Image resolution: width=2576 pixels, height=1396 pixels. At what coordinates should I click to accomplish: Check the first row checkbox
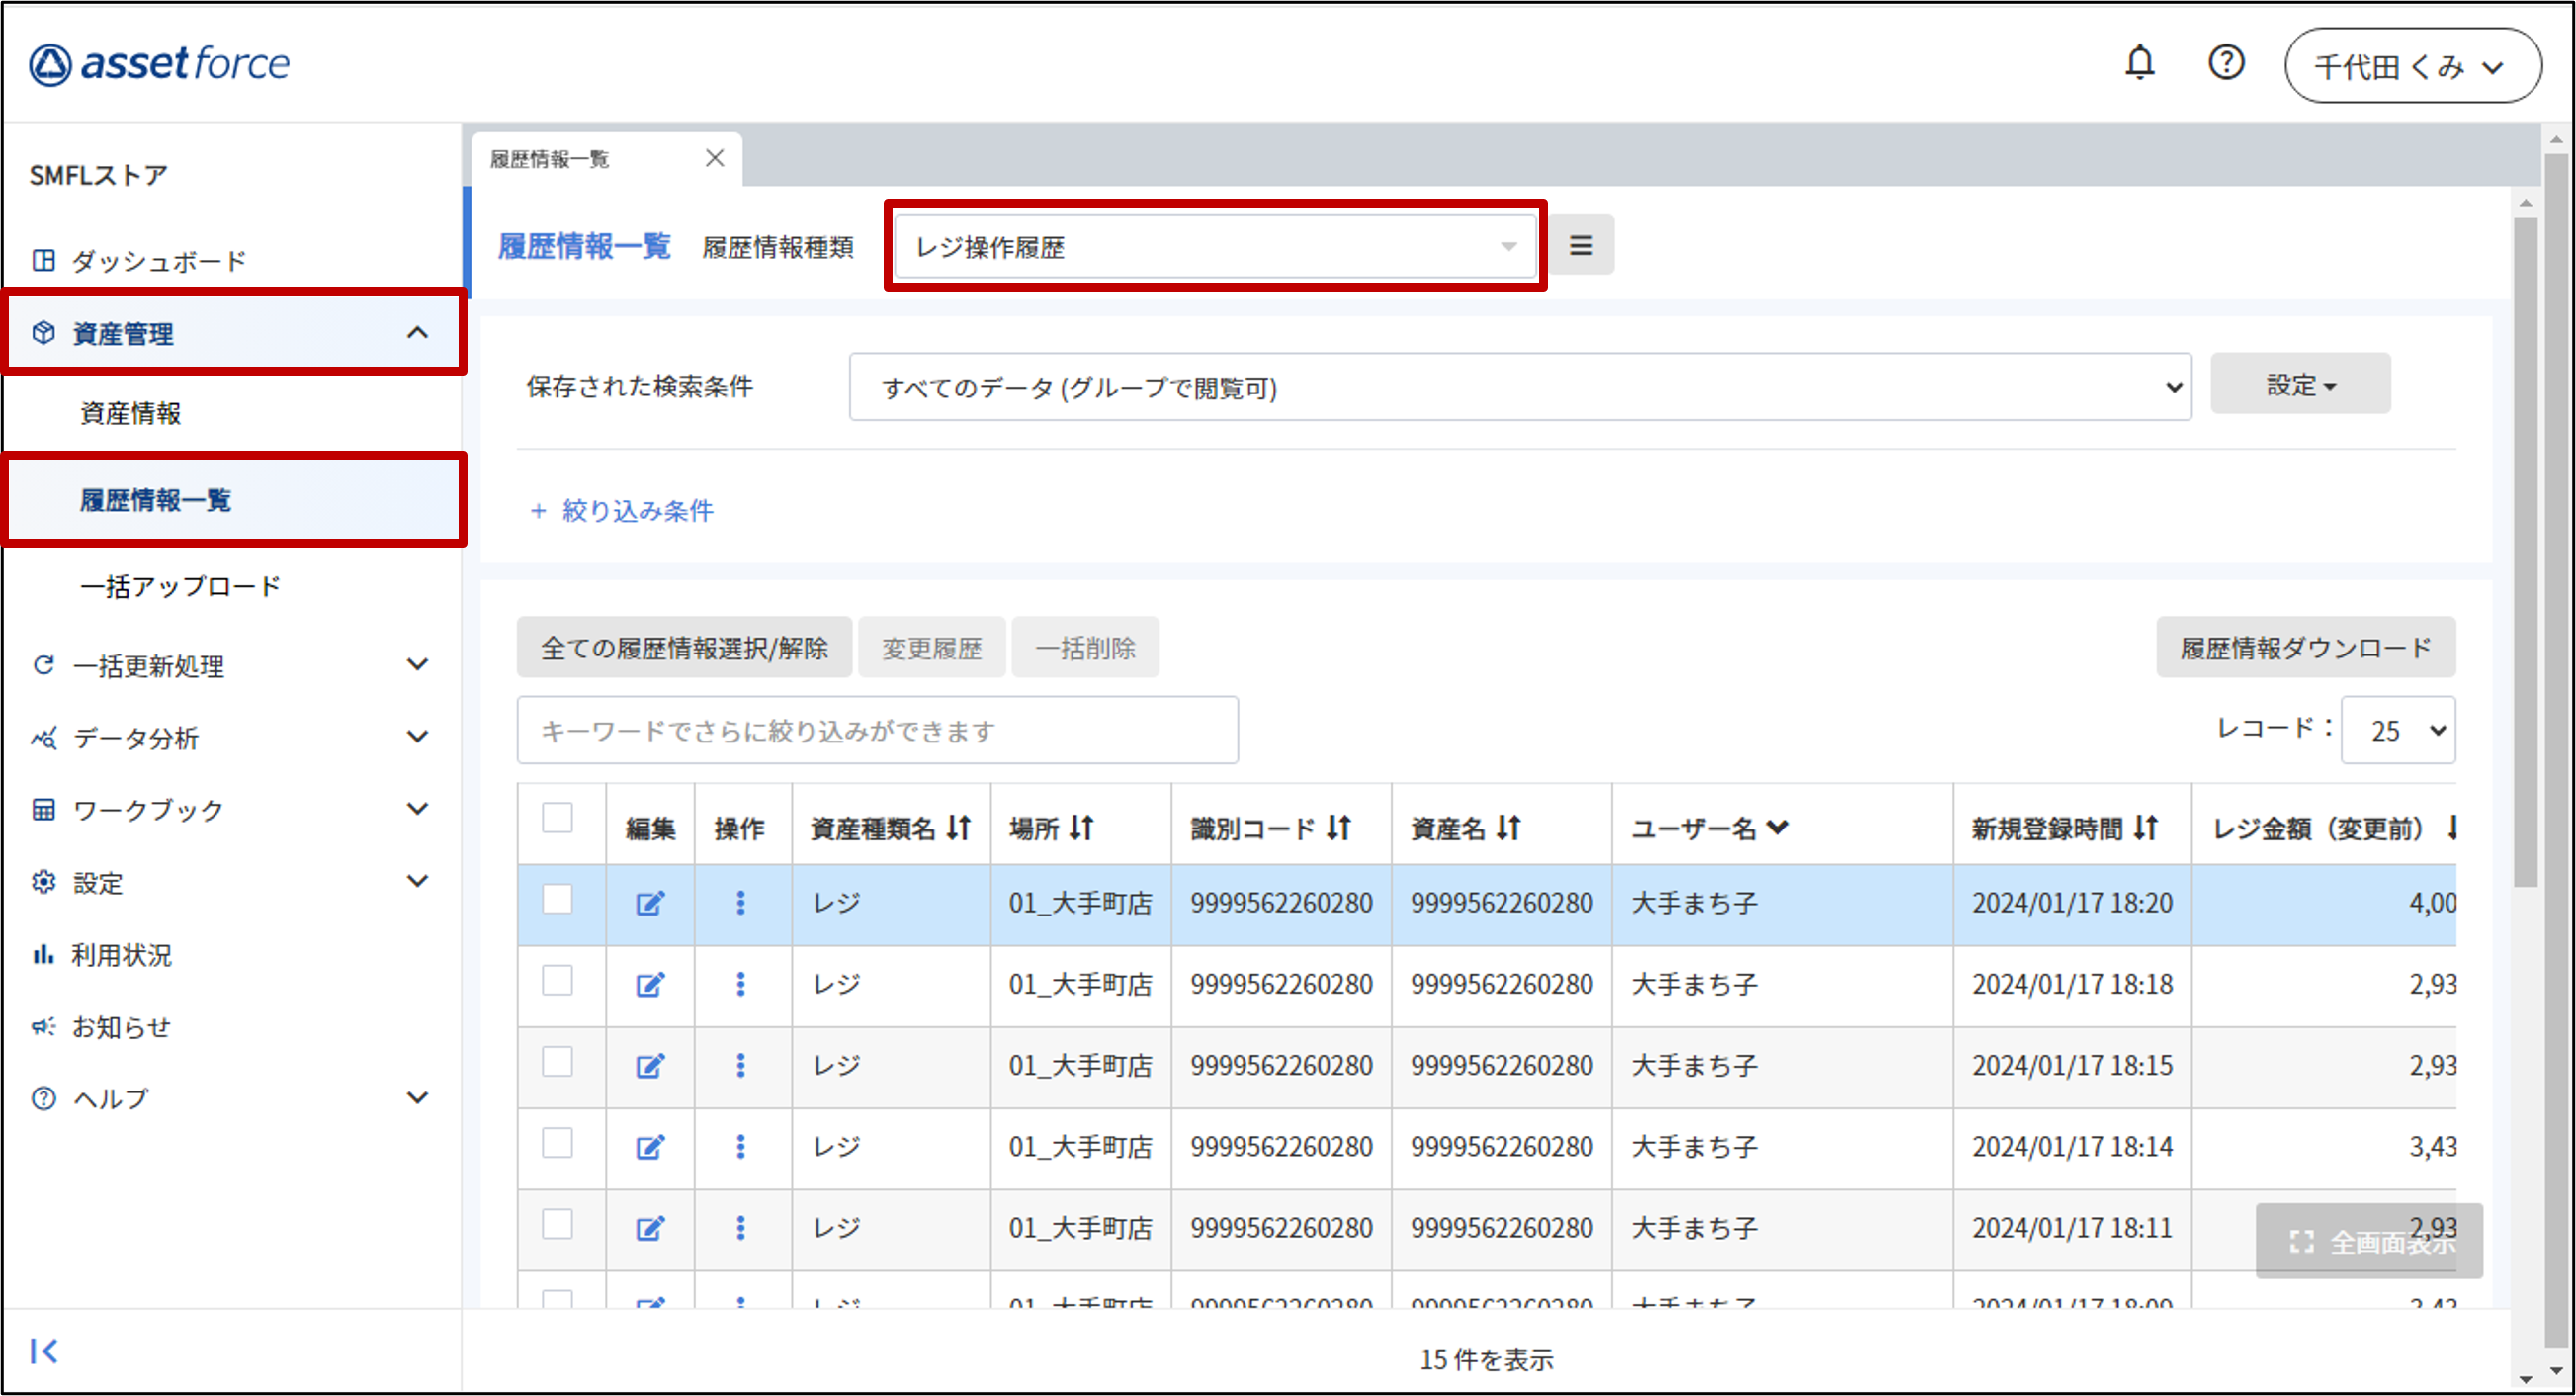pyautogui.click(x=557, y=900)
